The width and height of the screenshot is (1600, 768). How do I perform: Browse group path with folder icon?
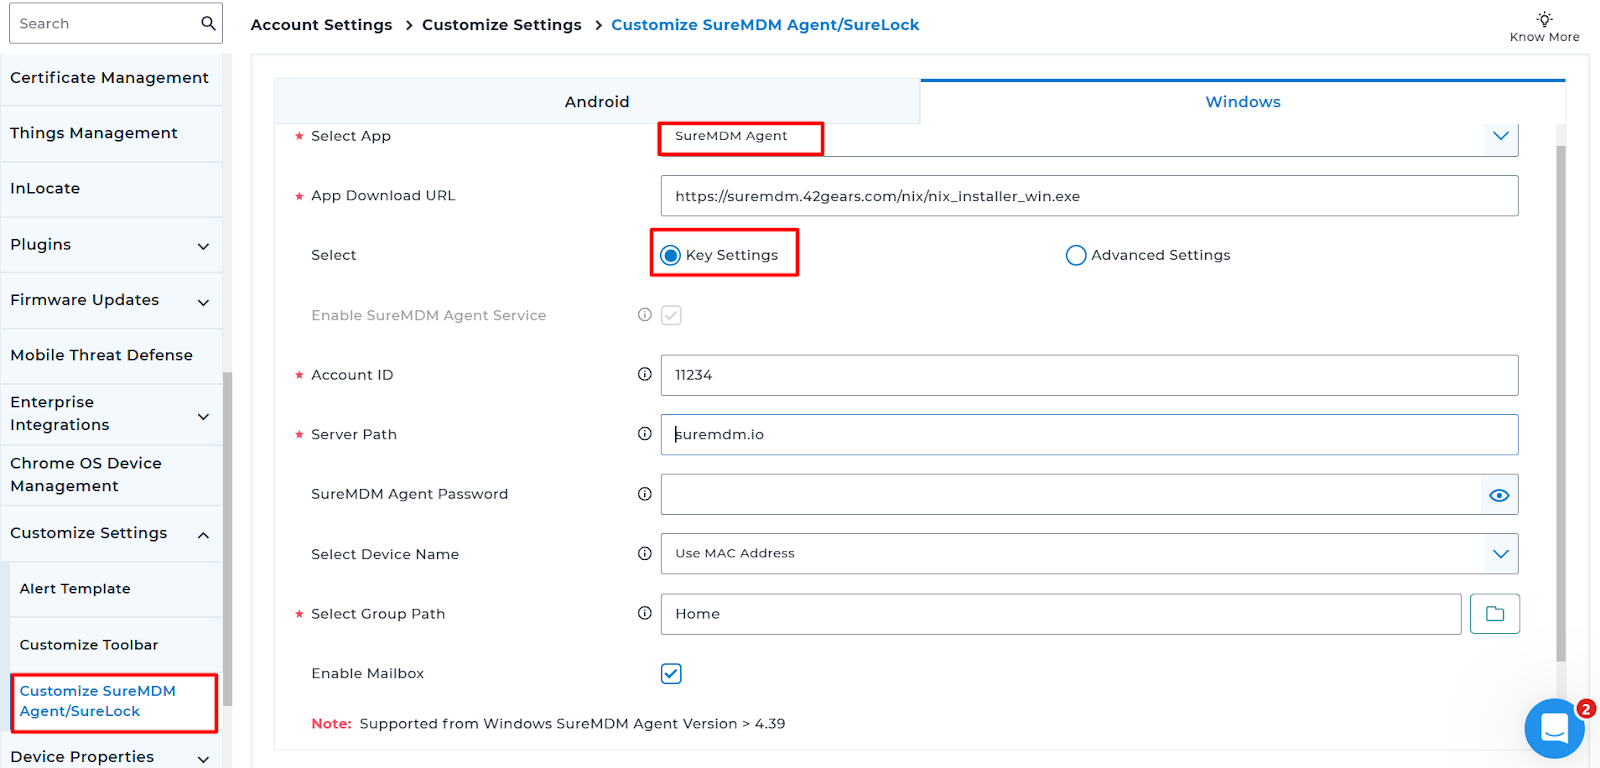point(1495,614)
